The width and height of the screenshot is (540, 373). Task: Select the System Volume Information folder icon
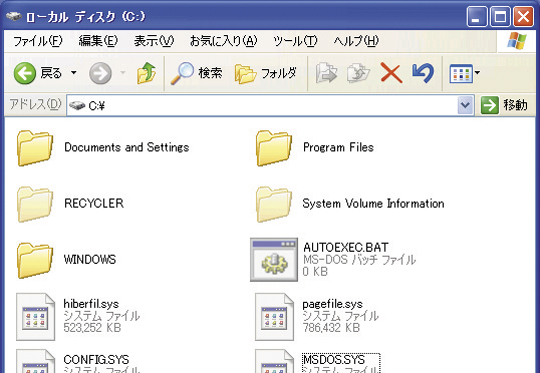pyautogui.click(x=274, y=204)
